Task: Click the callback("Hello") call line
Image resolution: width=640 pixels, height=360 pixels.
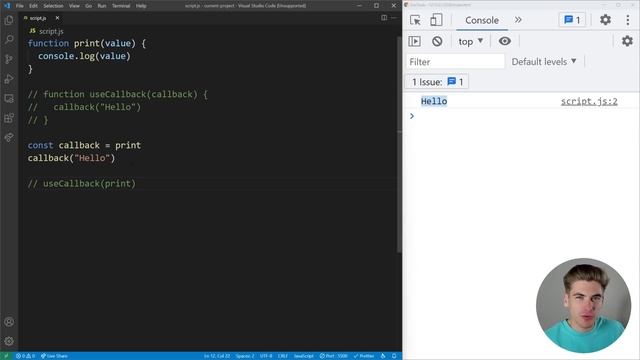Action: (71, 158)
